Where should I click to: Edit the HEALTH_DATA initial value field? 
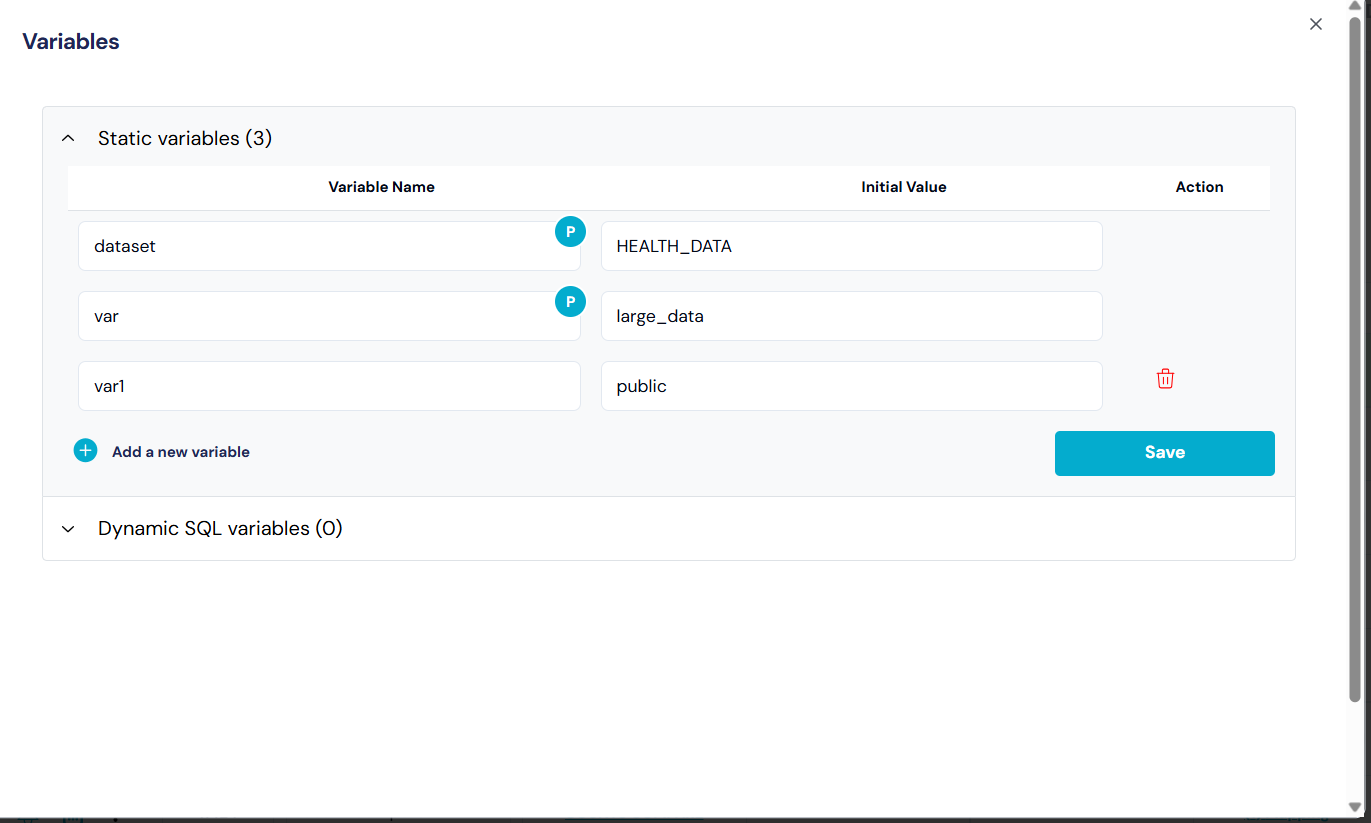[851, 246]
